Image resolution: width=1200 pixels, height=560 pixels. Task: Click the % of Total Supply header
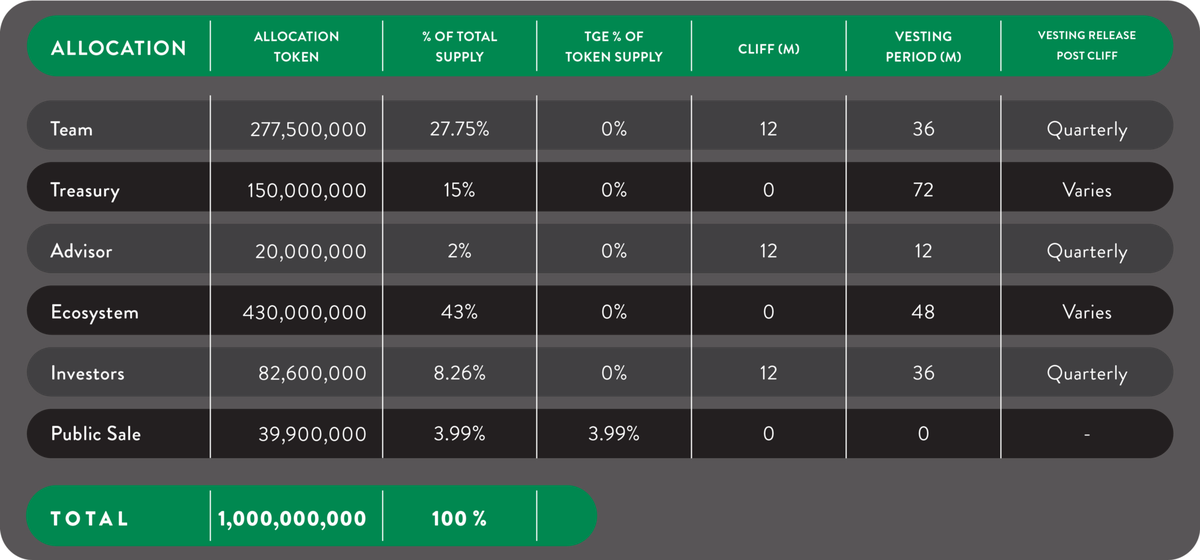point(460,47)
